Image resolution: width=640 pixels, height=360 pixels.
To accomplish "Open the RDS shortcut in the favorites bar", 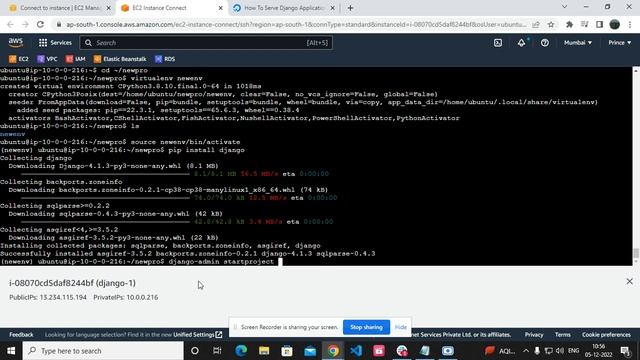I will (x=165, y=59).
